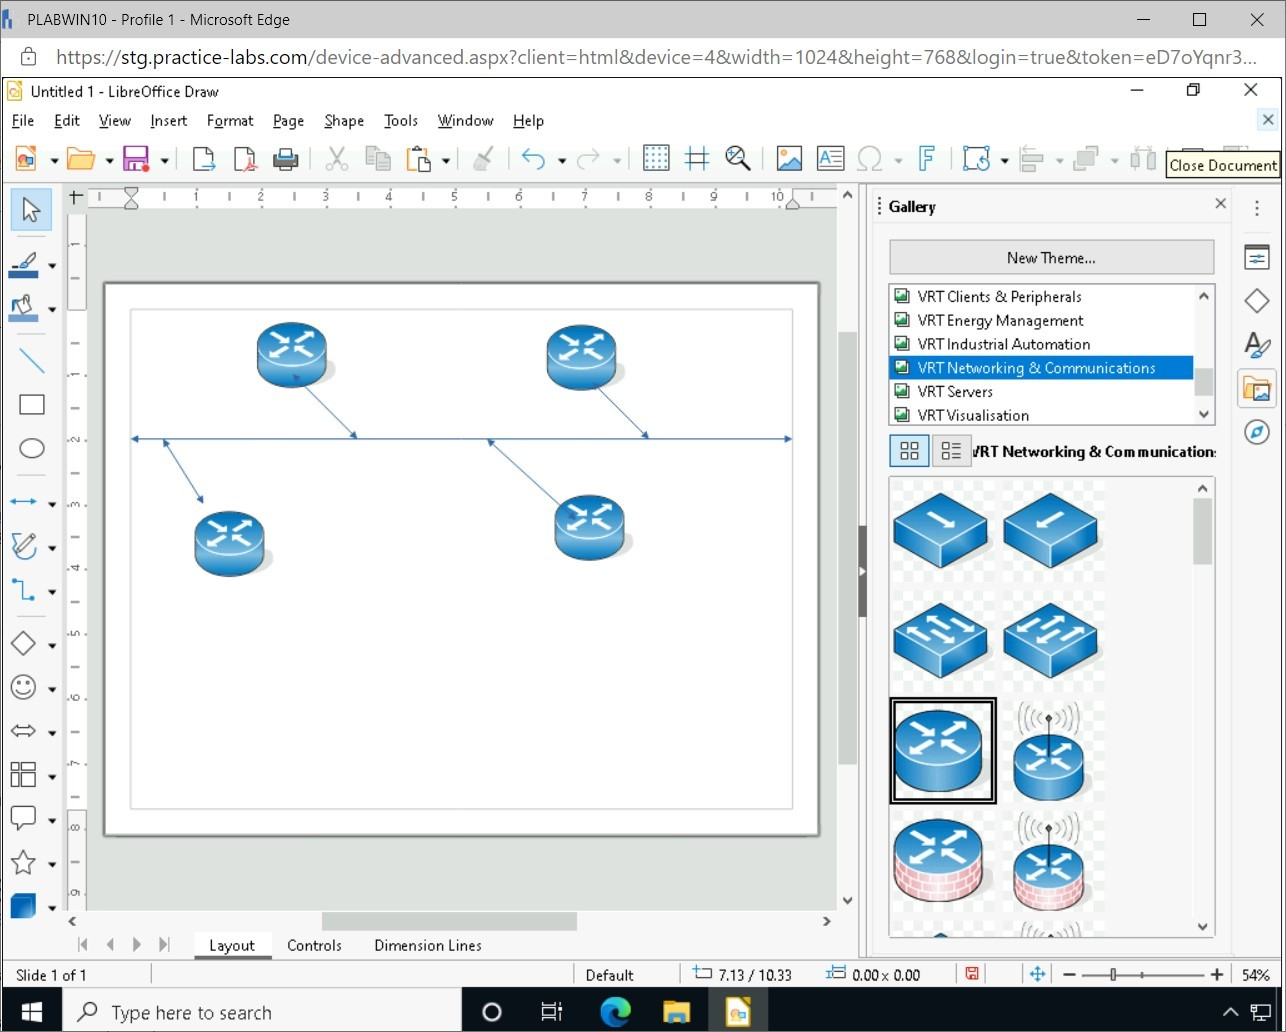Open the Undo history dropdown arrow
The image size is (1286, 1032).
coord(562,160)
